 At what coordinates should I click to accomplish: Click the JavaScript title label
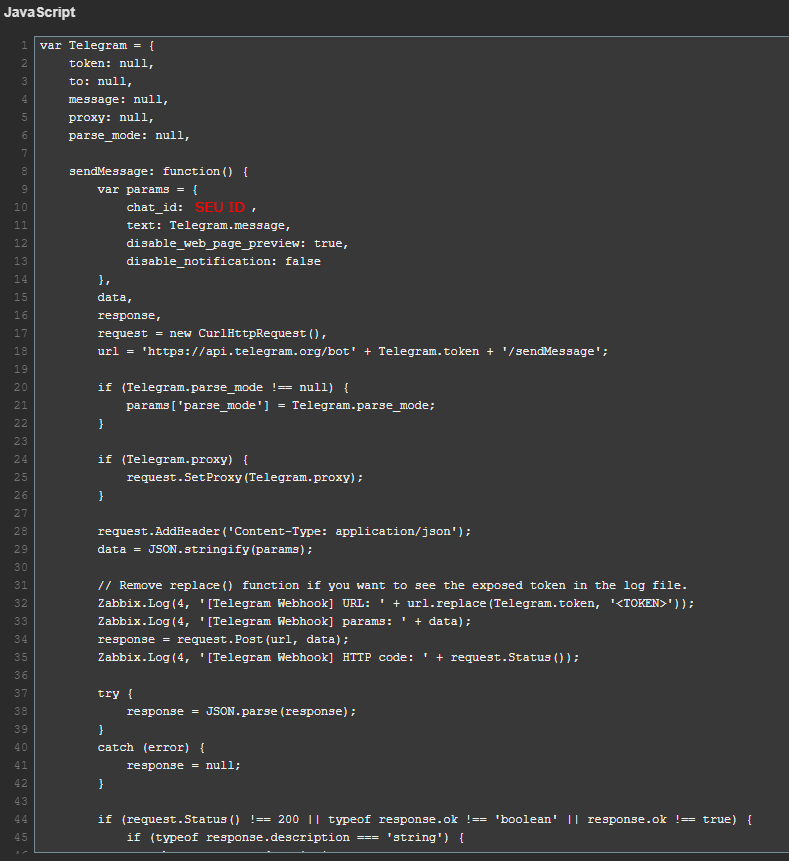(x=39, y=12)
